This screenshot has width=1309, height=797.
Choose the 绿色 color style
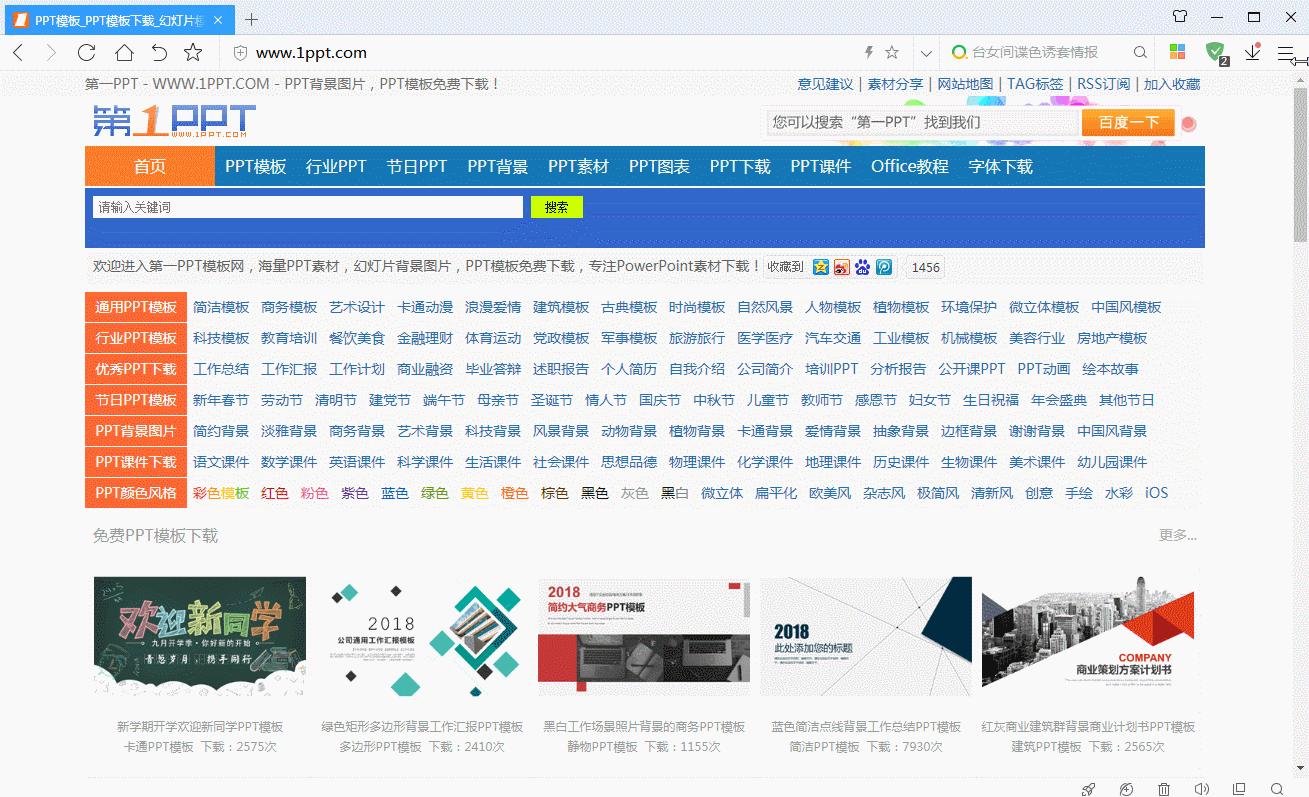(x=435, y=493)
